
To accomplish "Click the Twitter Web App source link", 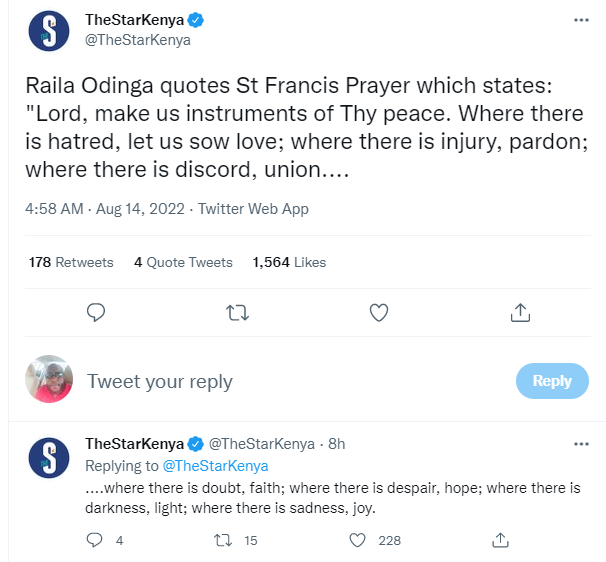I will 254,209.
